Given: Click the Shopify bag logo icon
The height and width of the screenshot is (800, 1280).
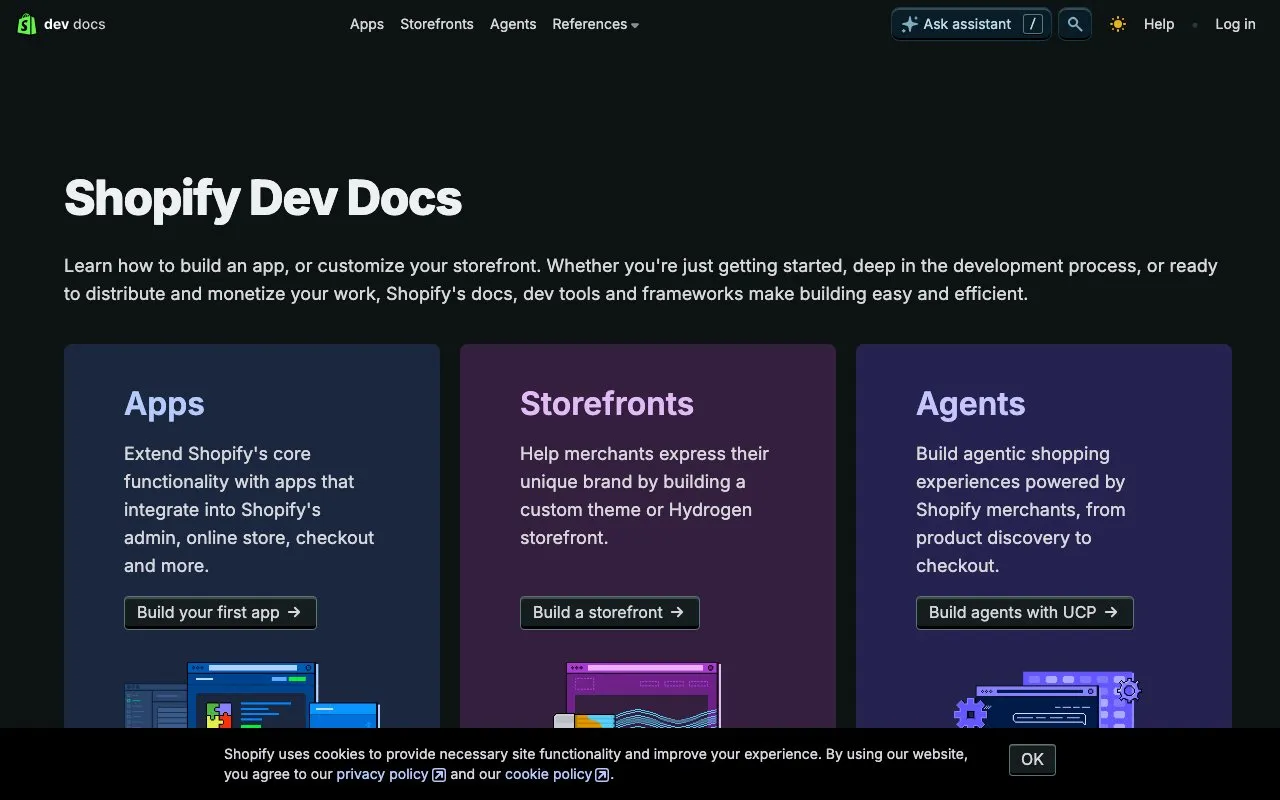Looking at the screenshot, I should tap(27, 24).
